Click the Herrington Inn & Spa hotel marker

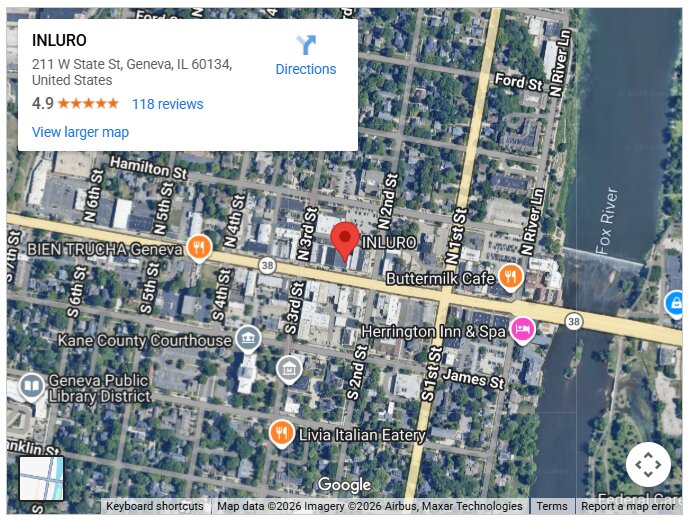(522, 330)
